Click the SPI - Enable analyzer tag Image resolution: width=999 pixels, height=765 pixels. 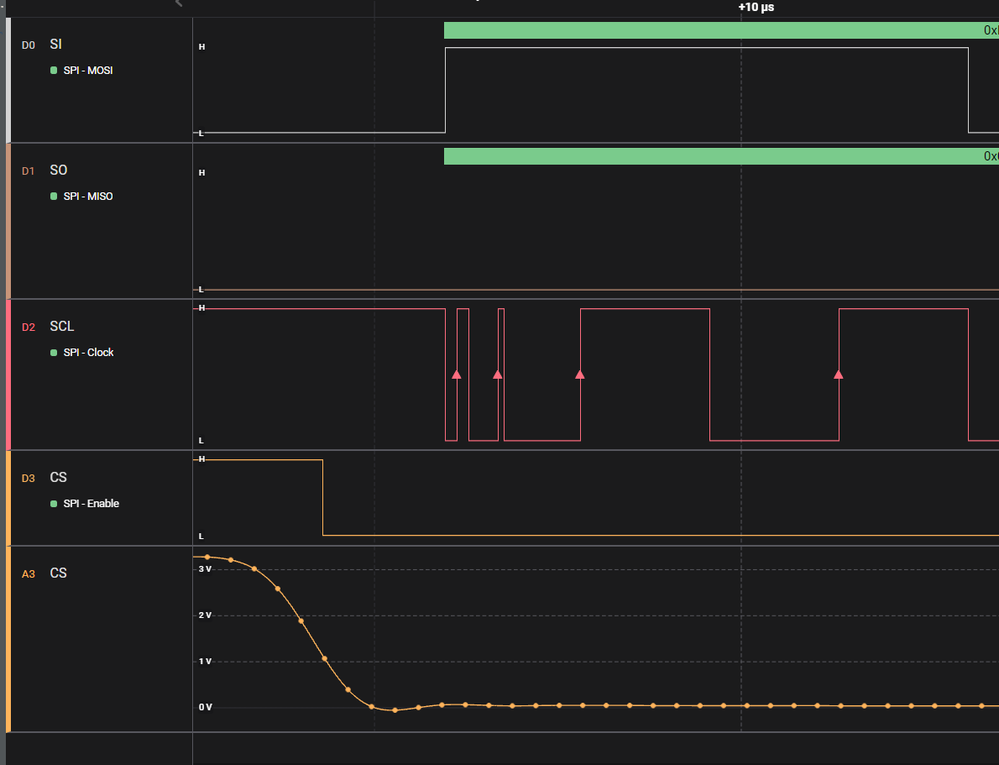pos(91,503)
